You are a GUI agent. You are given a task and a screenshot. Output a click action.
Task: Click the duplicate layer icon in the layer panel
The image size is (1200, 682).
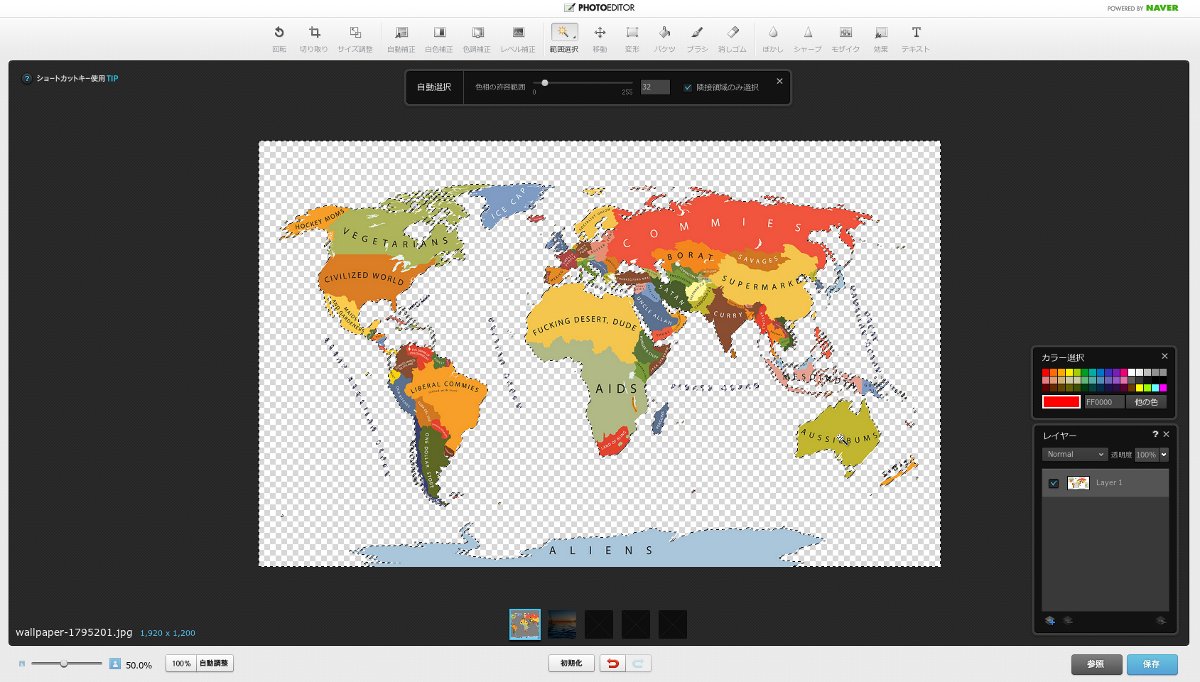click(x=1067, y=621)
